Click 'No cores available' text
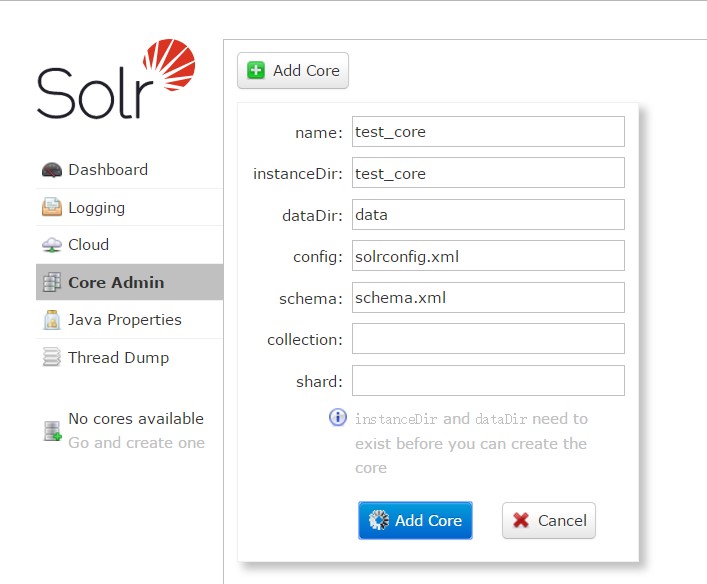Viewport: 707px width, 584px height. (136, 418)
